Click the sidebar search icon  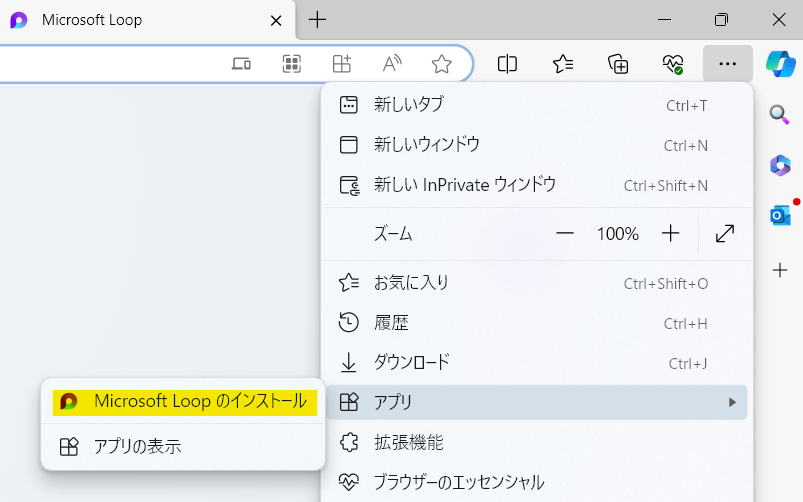[x=779, y=114]
